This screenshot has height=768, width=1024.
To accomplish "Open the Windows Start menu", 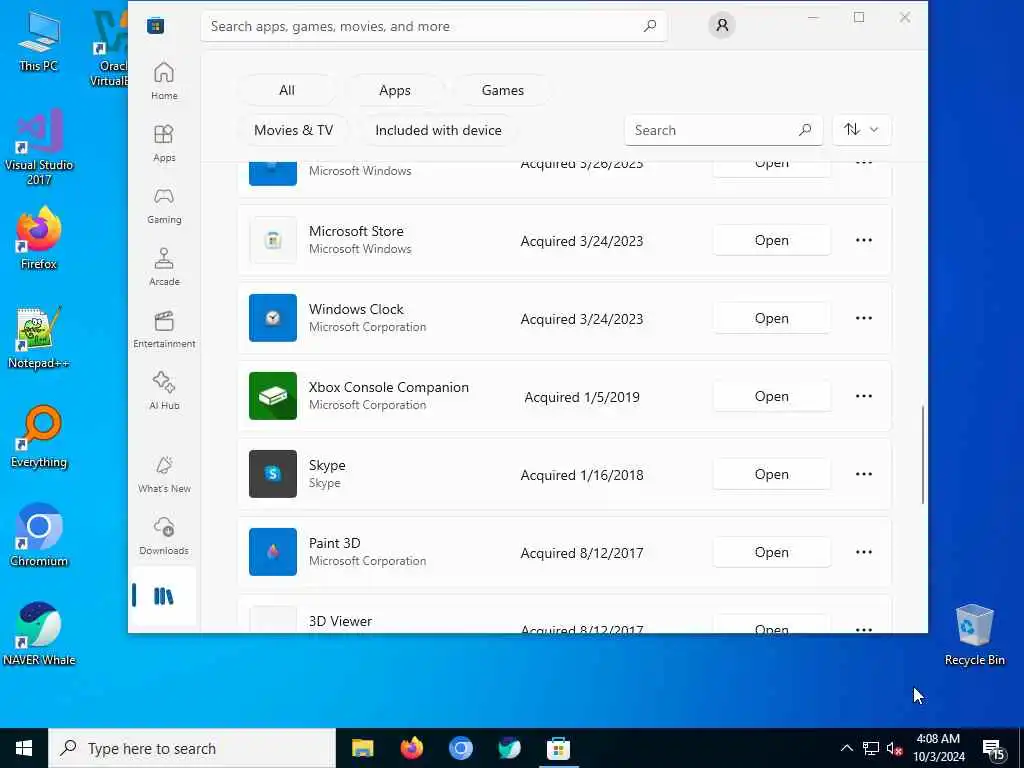I will pos(24,748).
